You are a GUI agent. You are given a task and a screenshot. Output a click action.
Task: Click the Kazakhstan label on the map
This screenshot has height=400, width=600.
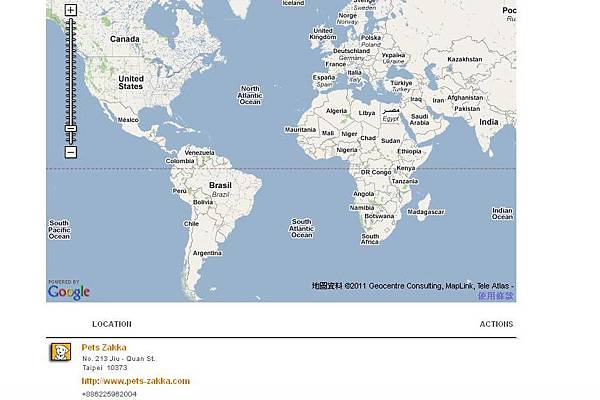coord(465,59)
